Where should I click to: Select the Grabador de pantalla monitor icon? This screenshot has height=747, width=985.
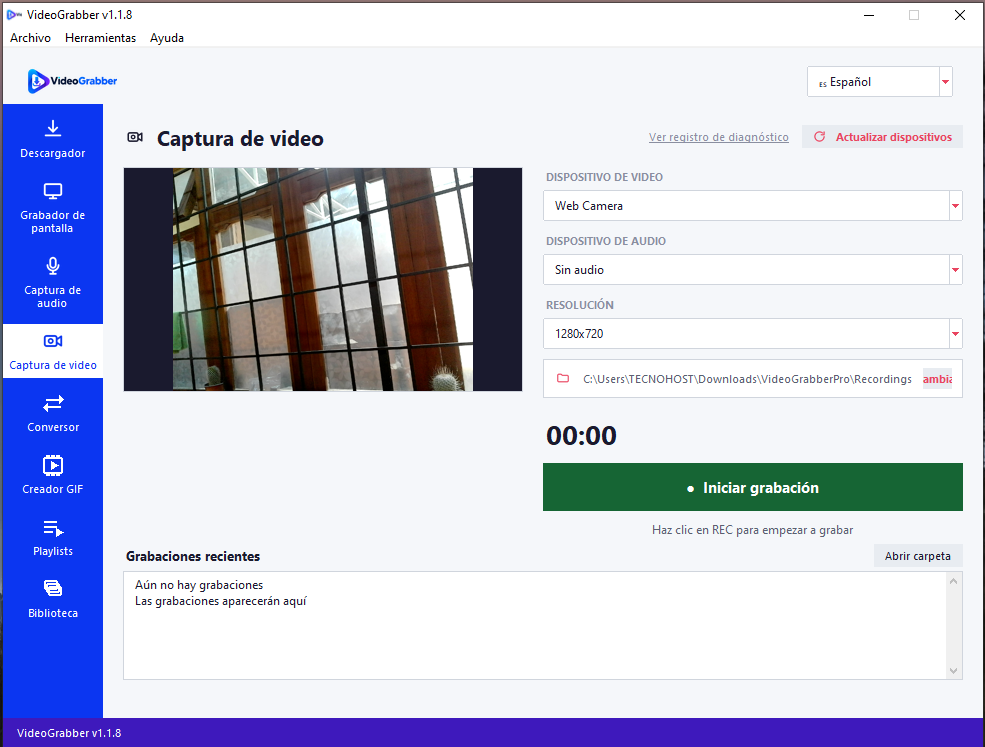53,191
